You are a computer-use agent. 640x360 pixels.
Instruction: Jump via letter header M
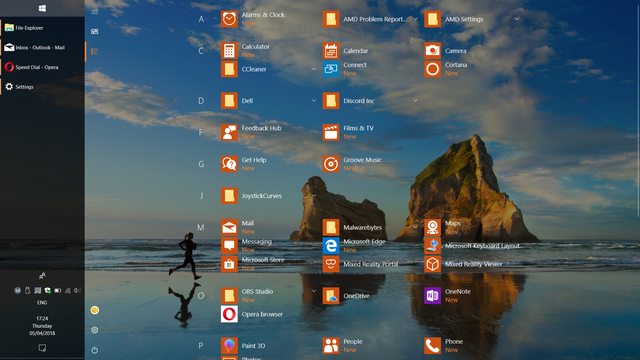201,227
